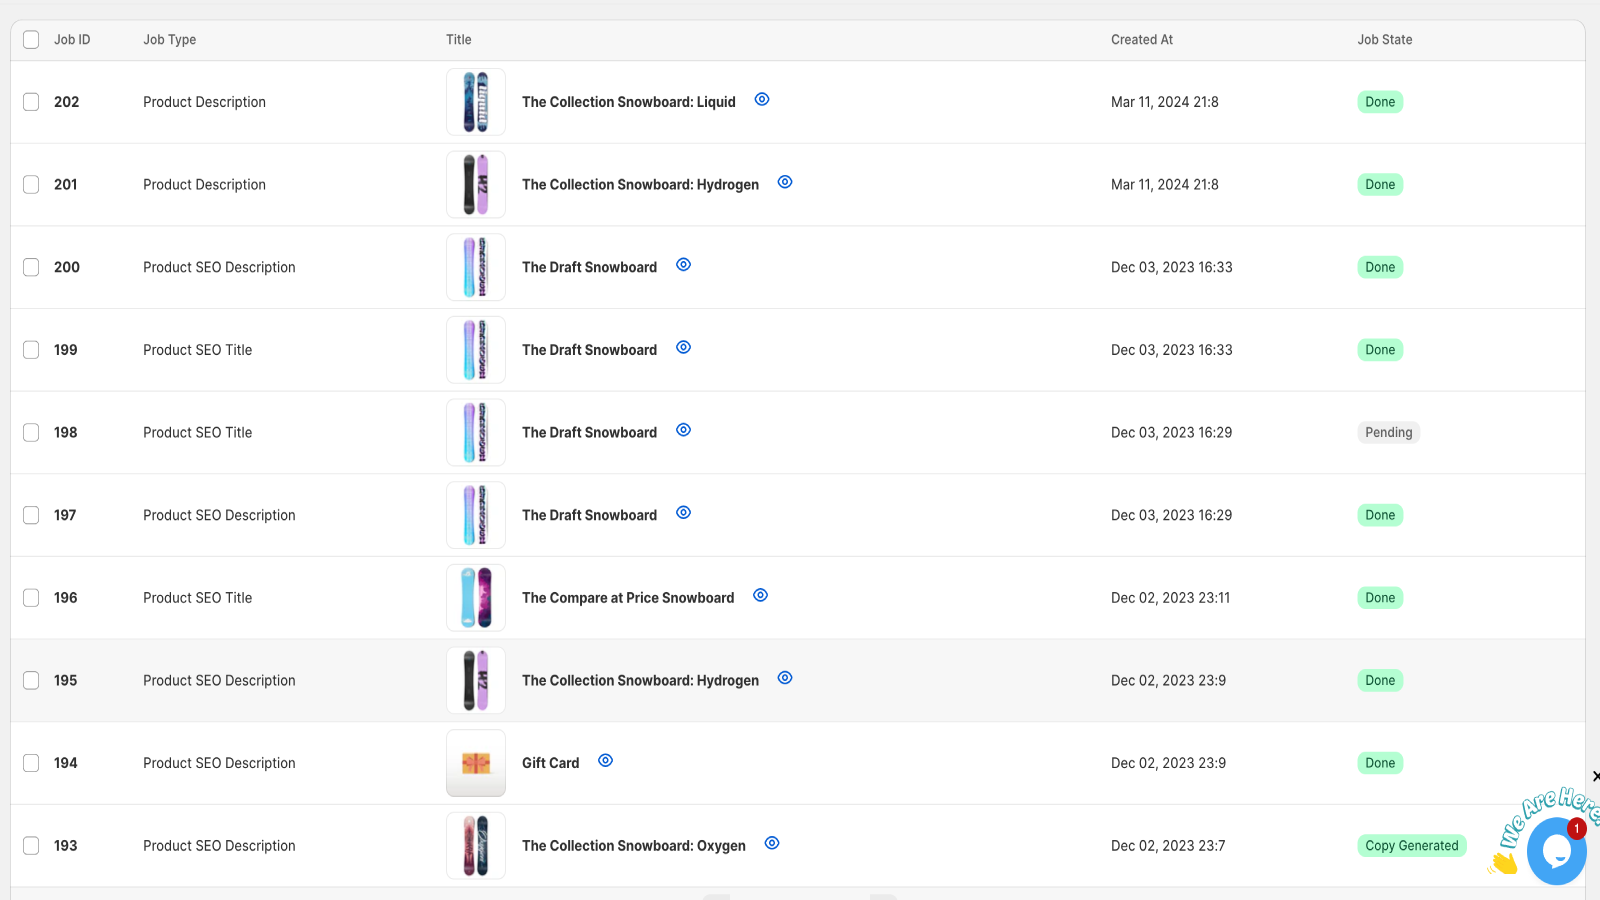Open preview eye icon for job 198
This screenshot has height=900, width=1600.
684,430
